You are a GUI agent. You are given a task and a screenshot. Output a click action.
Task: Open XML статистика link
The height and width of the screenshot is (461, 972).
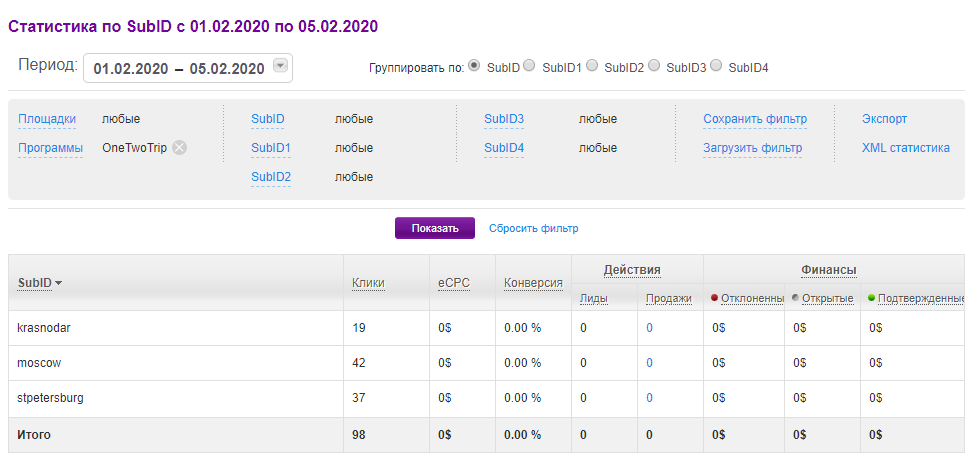905,148
